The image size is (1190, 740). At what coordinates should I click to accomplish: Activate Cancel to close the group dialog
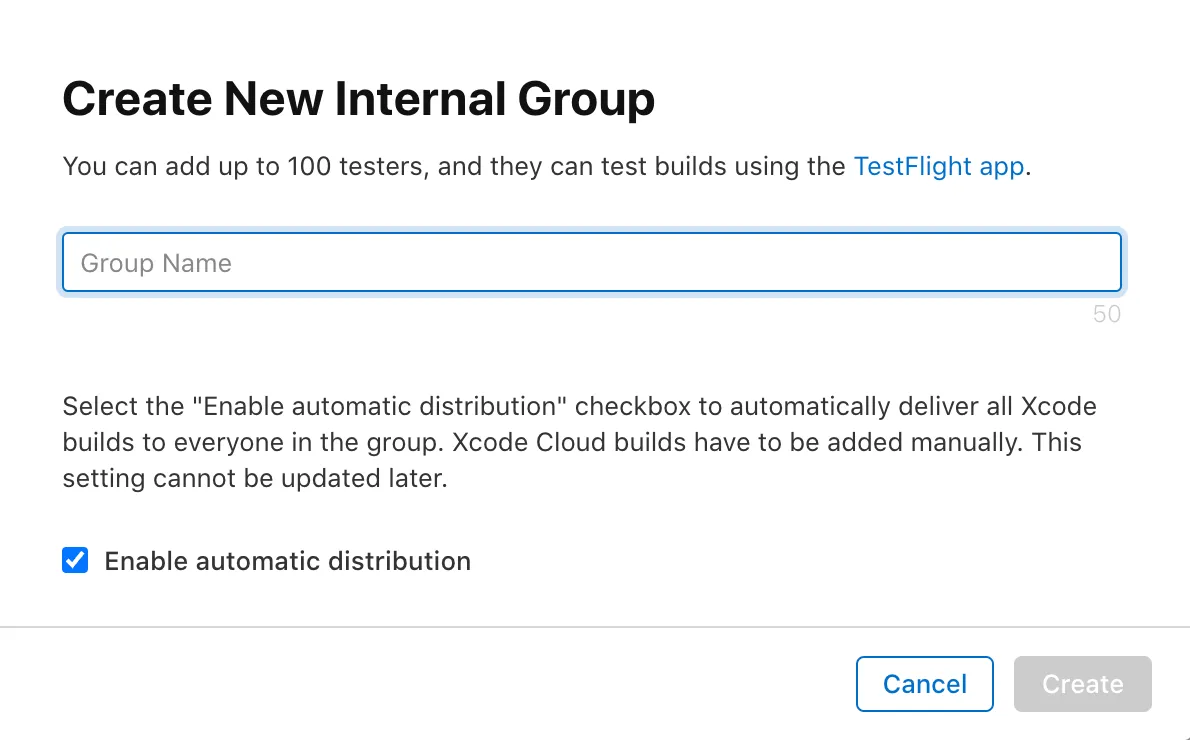click(924, 684)
